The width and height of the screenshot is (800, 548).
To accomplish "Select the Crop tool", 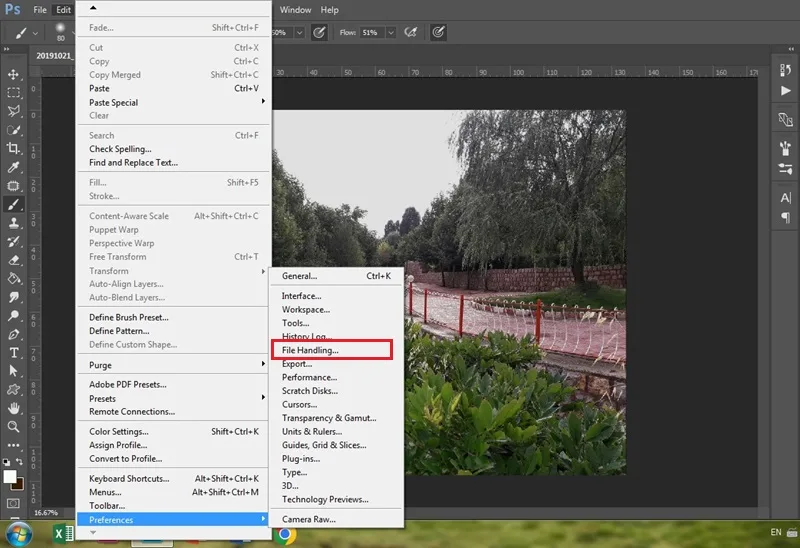I will click(13, 148).
